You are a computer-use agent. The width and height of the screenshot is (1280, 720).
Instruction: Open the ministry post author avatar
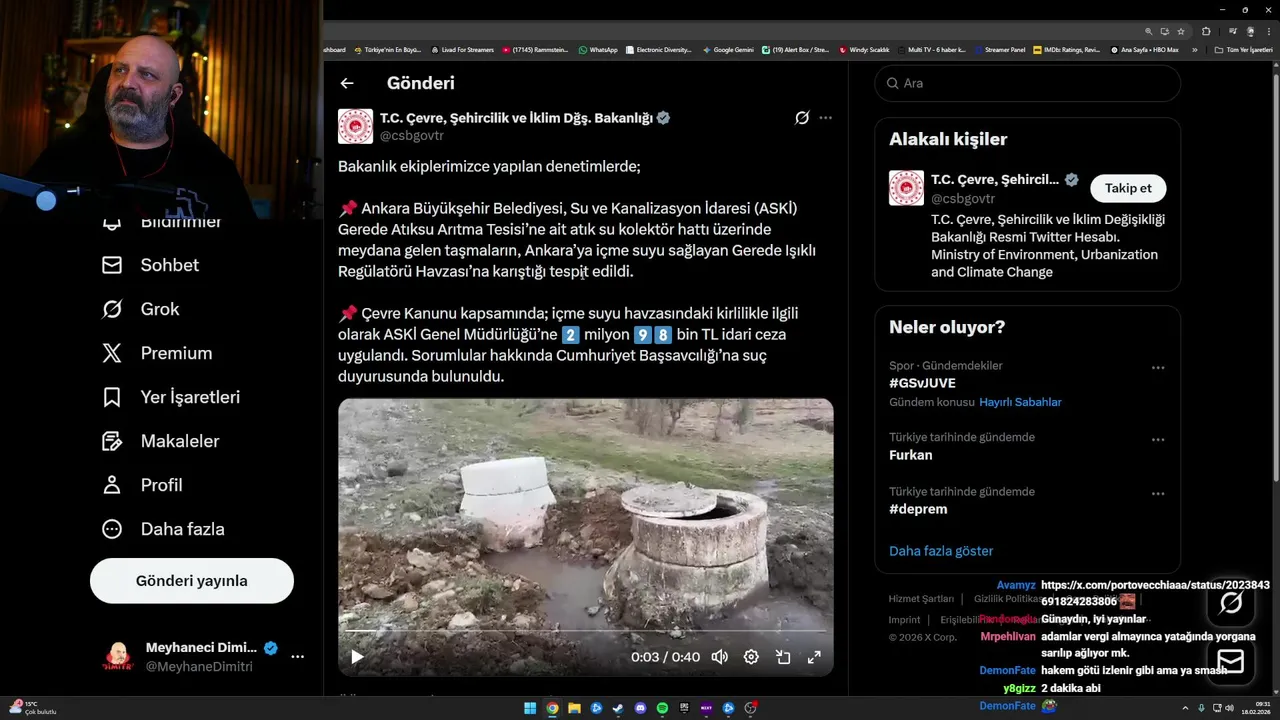click(355, 127)
